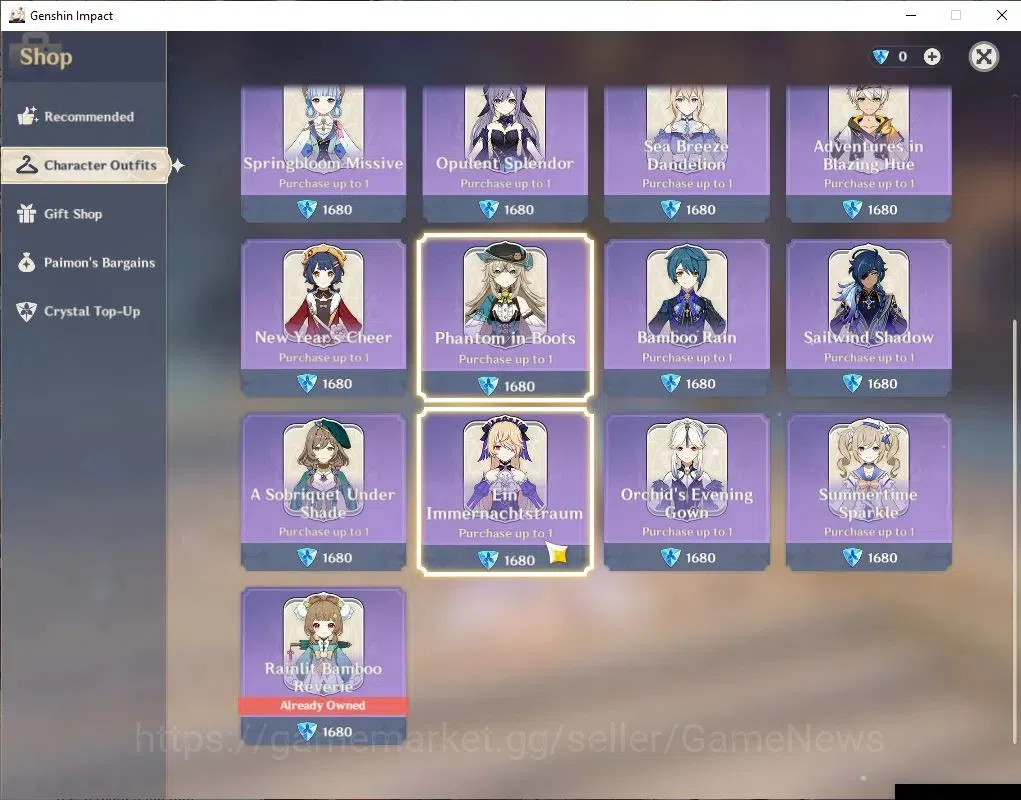The width and height of the screenshot is (1021, 800).
Task: Minimize the Genshin Impact window
Action: point(911,15)
